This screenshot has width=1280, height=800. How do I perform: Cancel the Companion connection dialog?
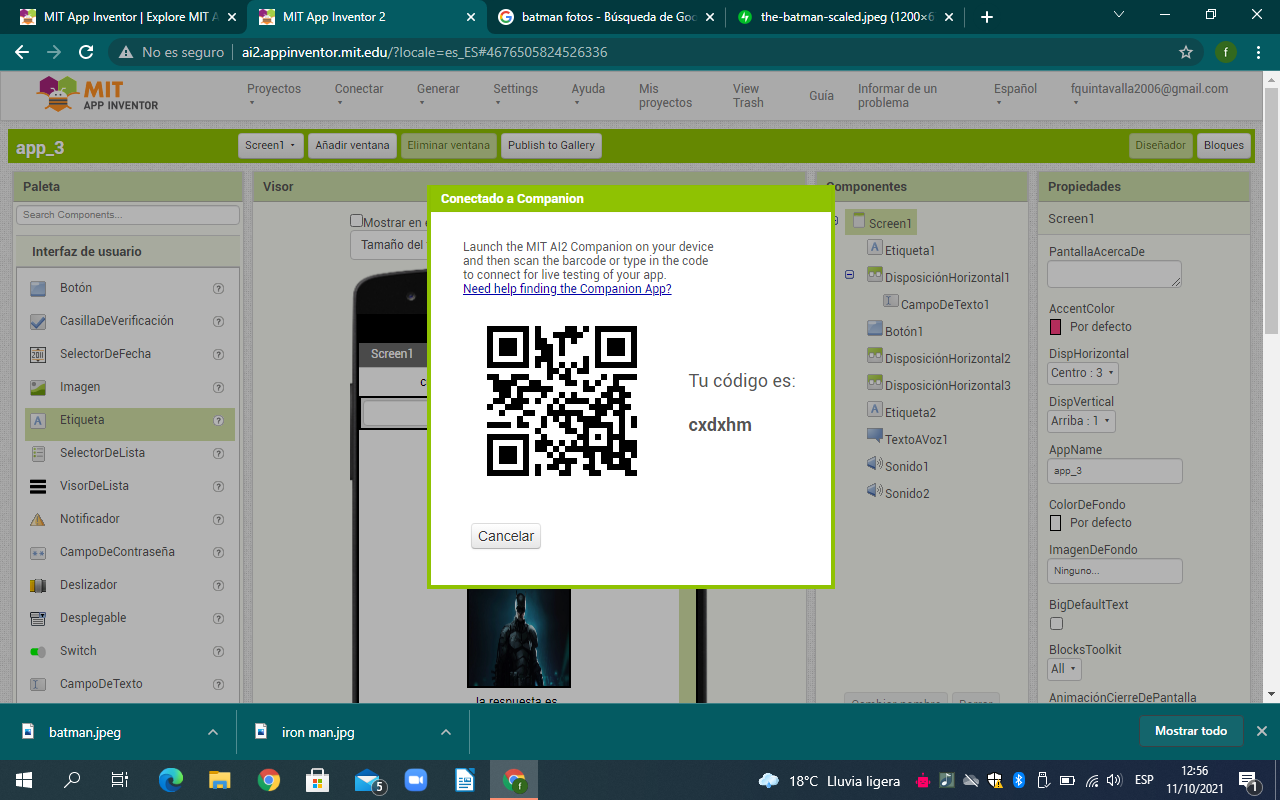click(x=506, y=536)
